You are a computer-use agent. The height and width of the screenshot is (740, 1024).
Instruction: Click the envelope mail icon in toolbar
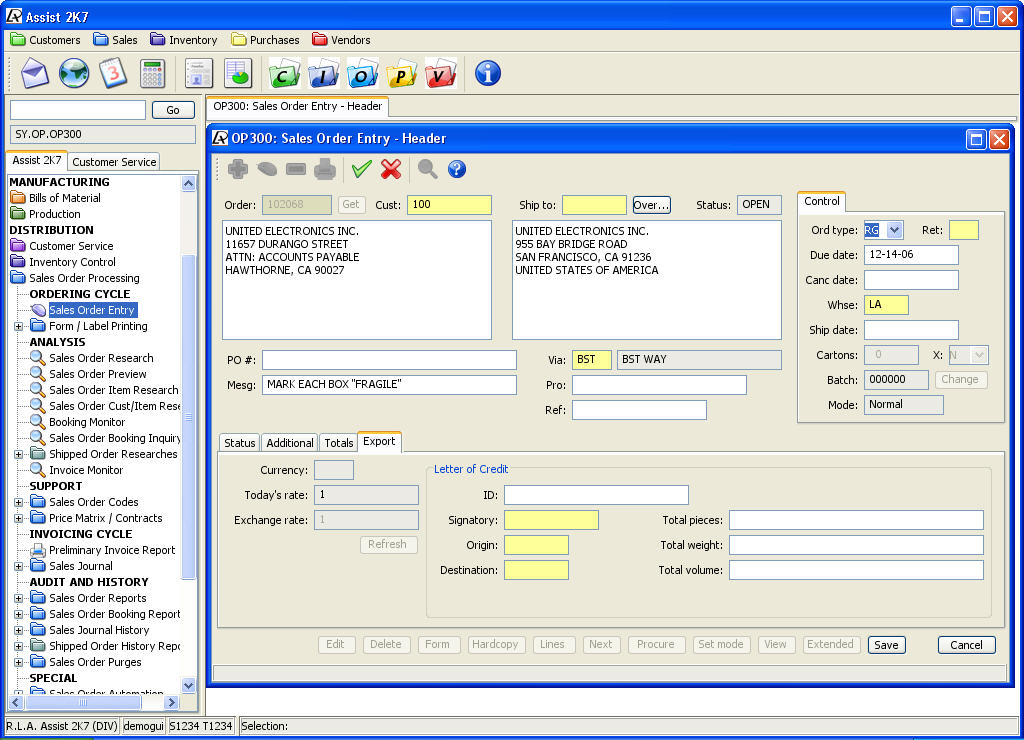click(35, 73)
